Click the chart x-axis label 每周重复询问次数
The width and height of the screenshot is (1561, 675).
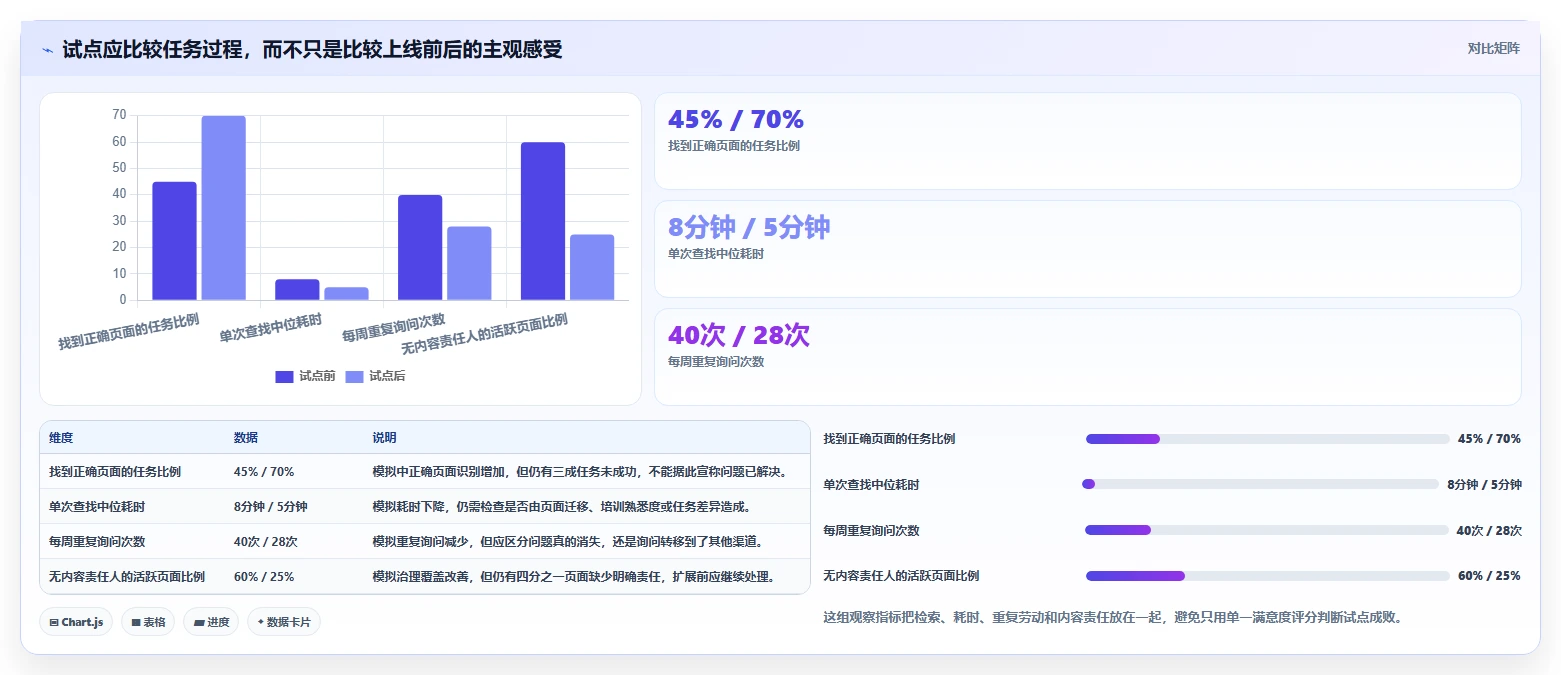pyautogui.click(x=394, y=327)
